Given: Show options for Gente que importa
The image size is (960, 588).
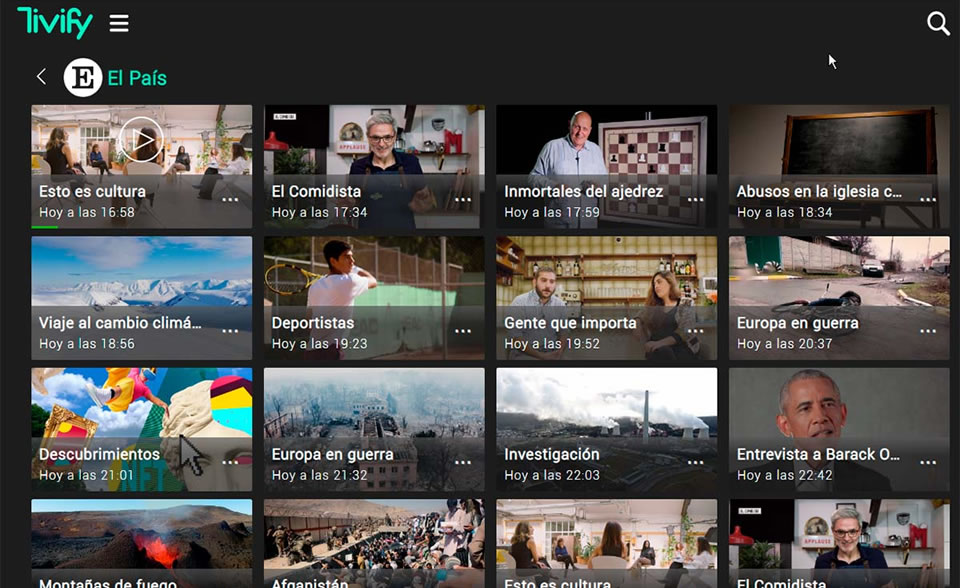Looking at the screenshot, I should [695, 331].
